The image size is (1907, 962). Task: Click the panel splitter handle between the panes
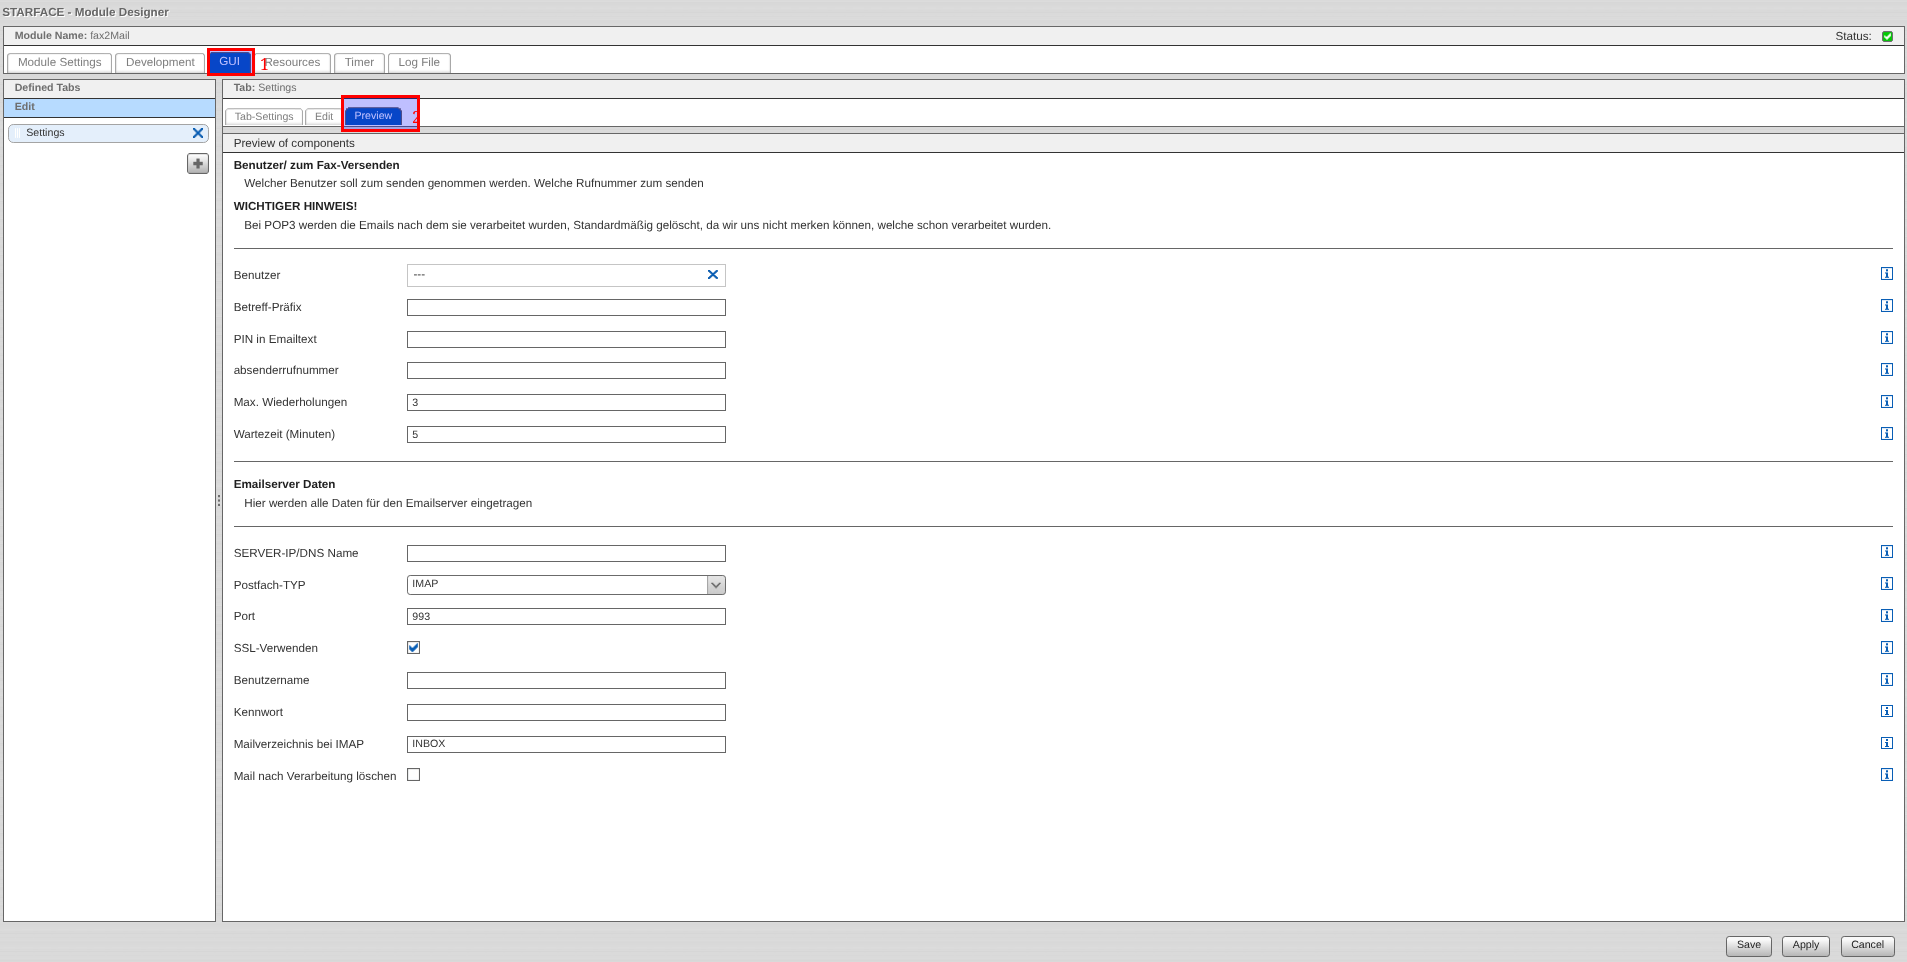(219, 500)
